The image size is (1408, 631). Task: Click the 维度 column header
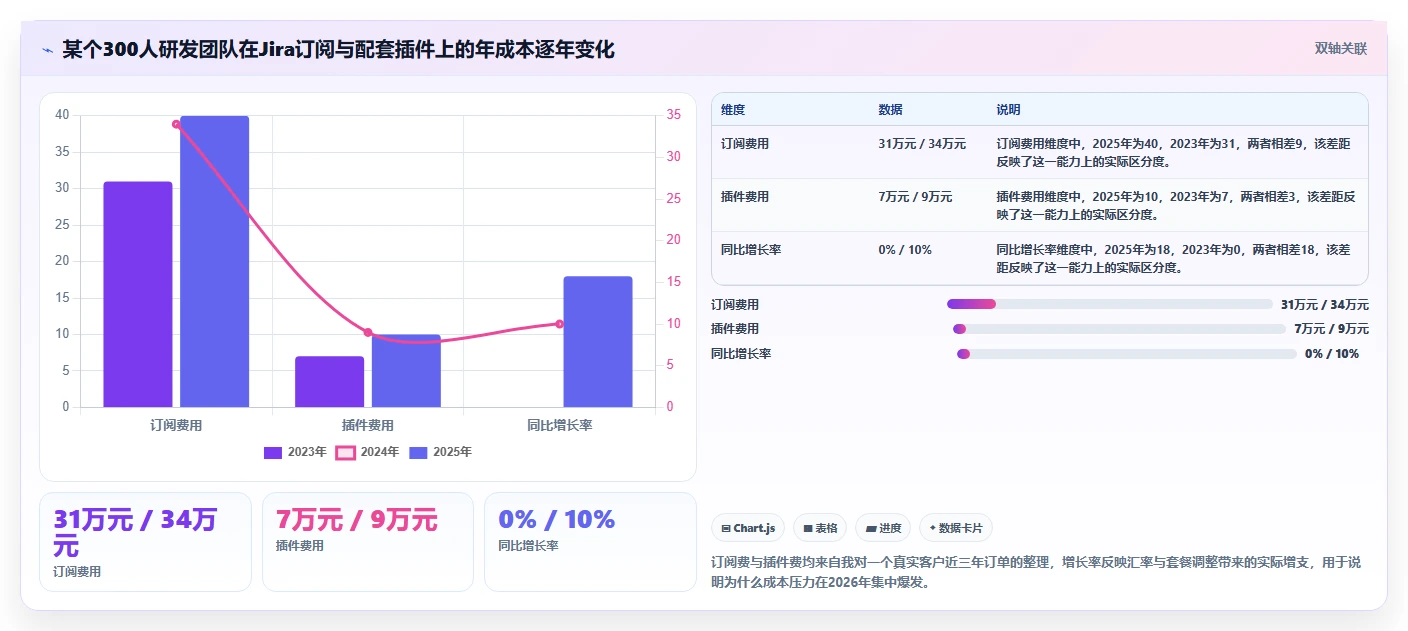(733, 110)
